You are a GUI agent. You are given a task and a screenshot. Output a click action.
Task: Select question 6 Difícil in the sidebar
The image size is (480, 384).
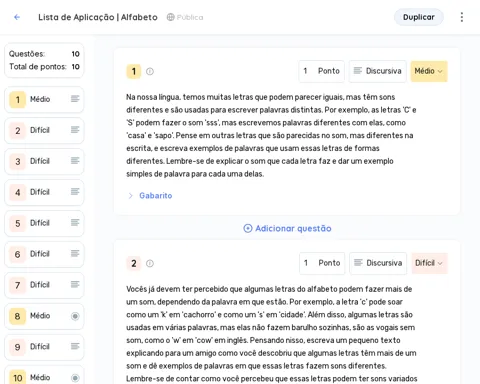pyautogui.click(x=44, y=254)
